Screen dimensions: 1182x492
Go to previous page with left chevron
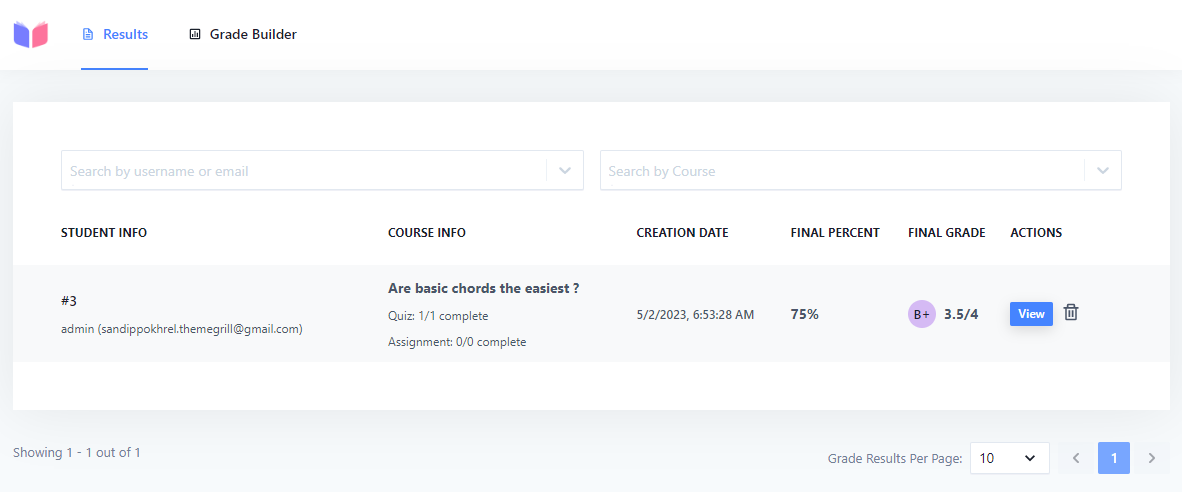pos(1076,458)
